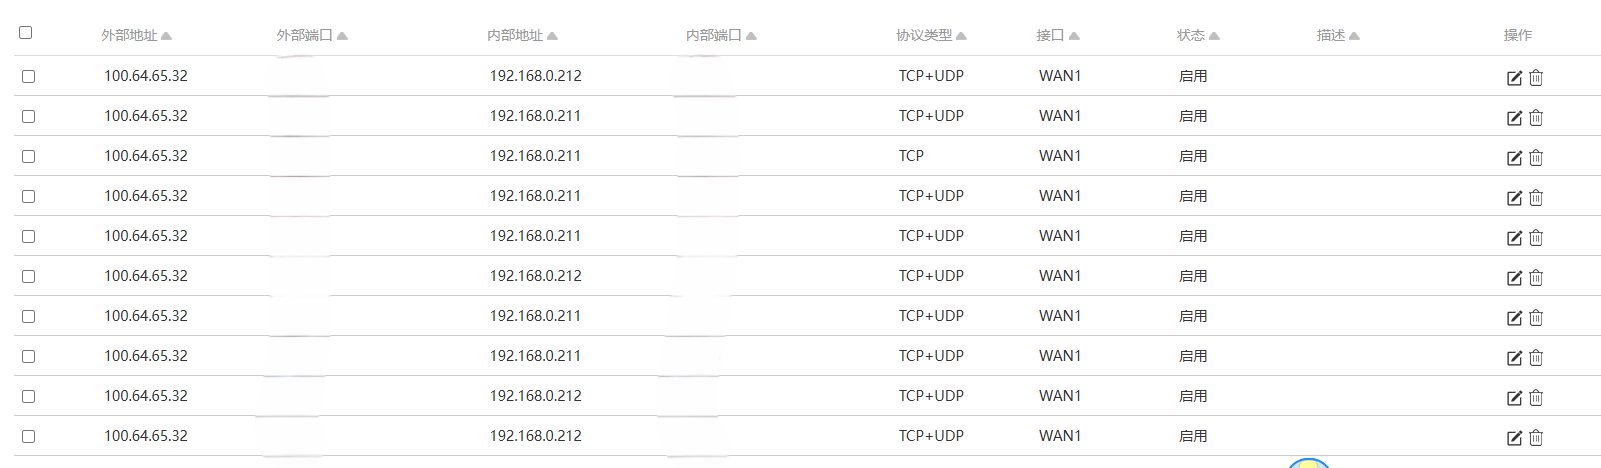Click the trash icon in the last row
This screenshot has height=468, width=1601.
point(1536,438)
